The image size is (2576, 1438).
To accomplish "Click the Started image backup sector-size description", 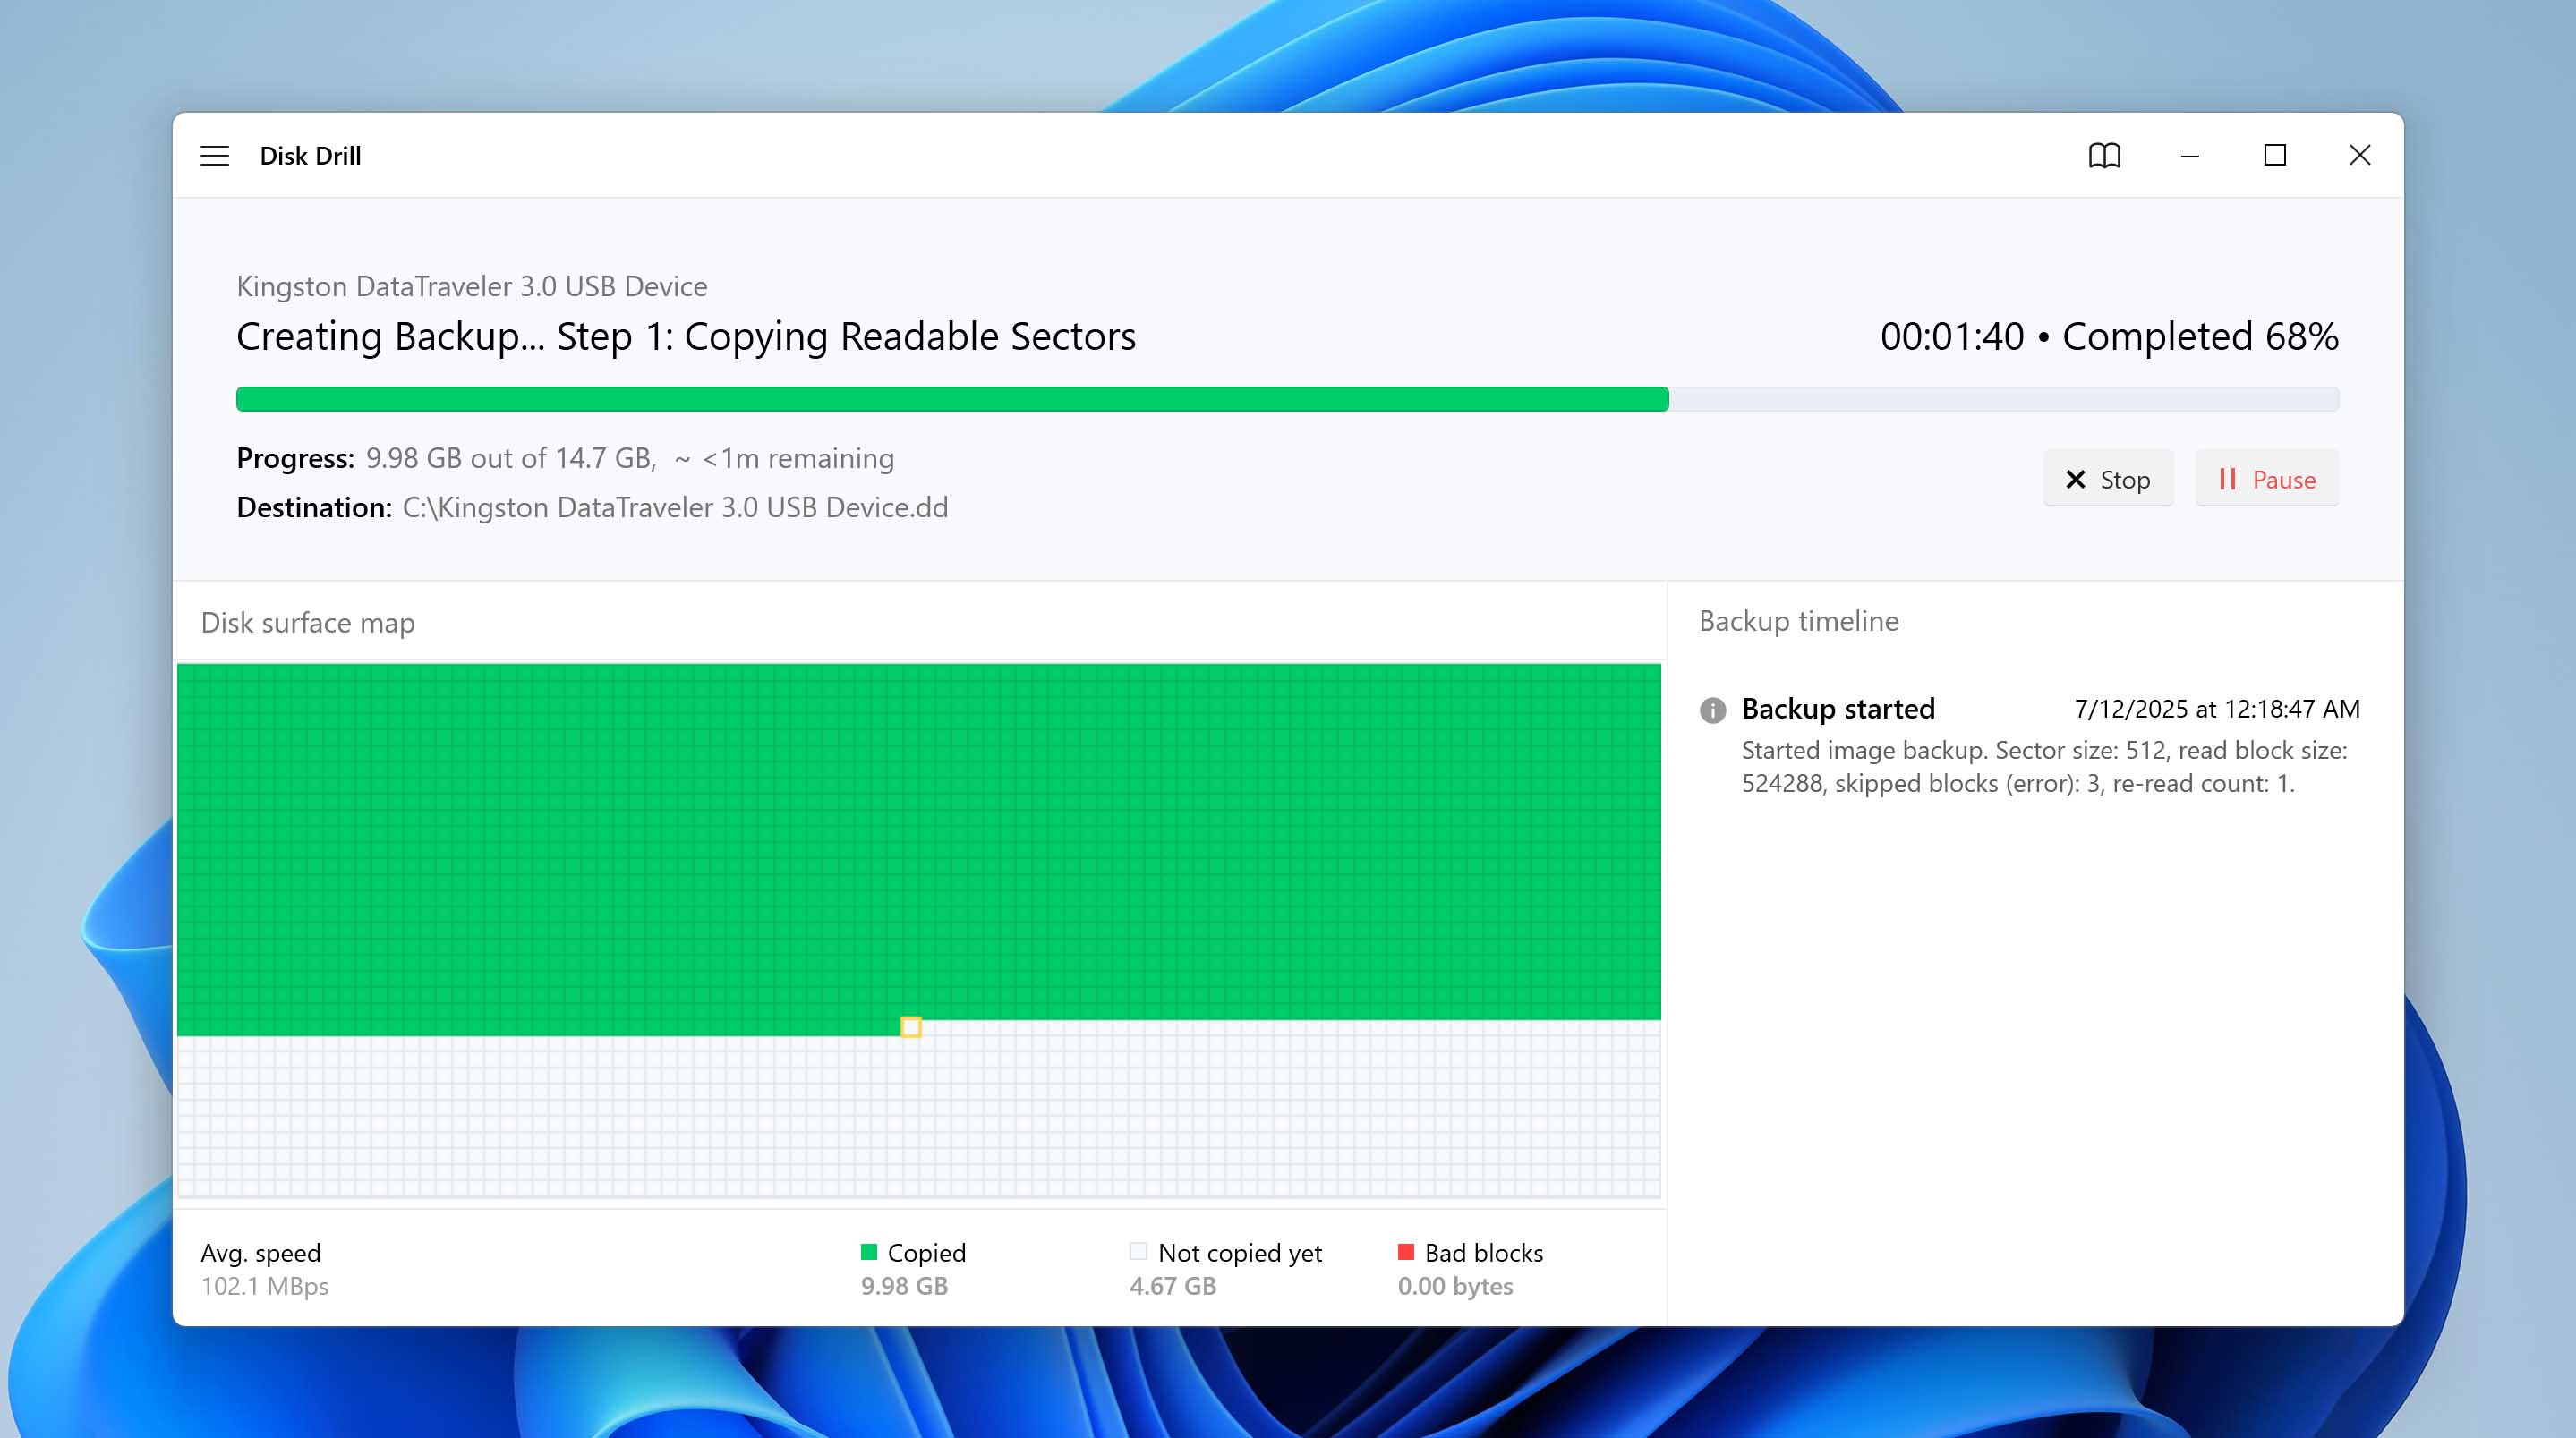I will tap(2044, 767).
